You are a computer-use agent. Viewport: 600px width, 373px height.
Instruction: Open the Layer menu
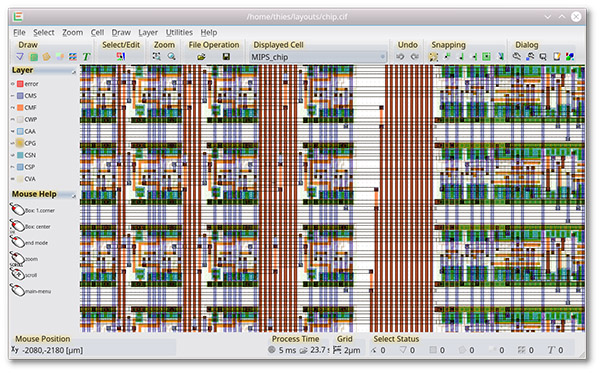click(x=148, y=33)
